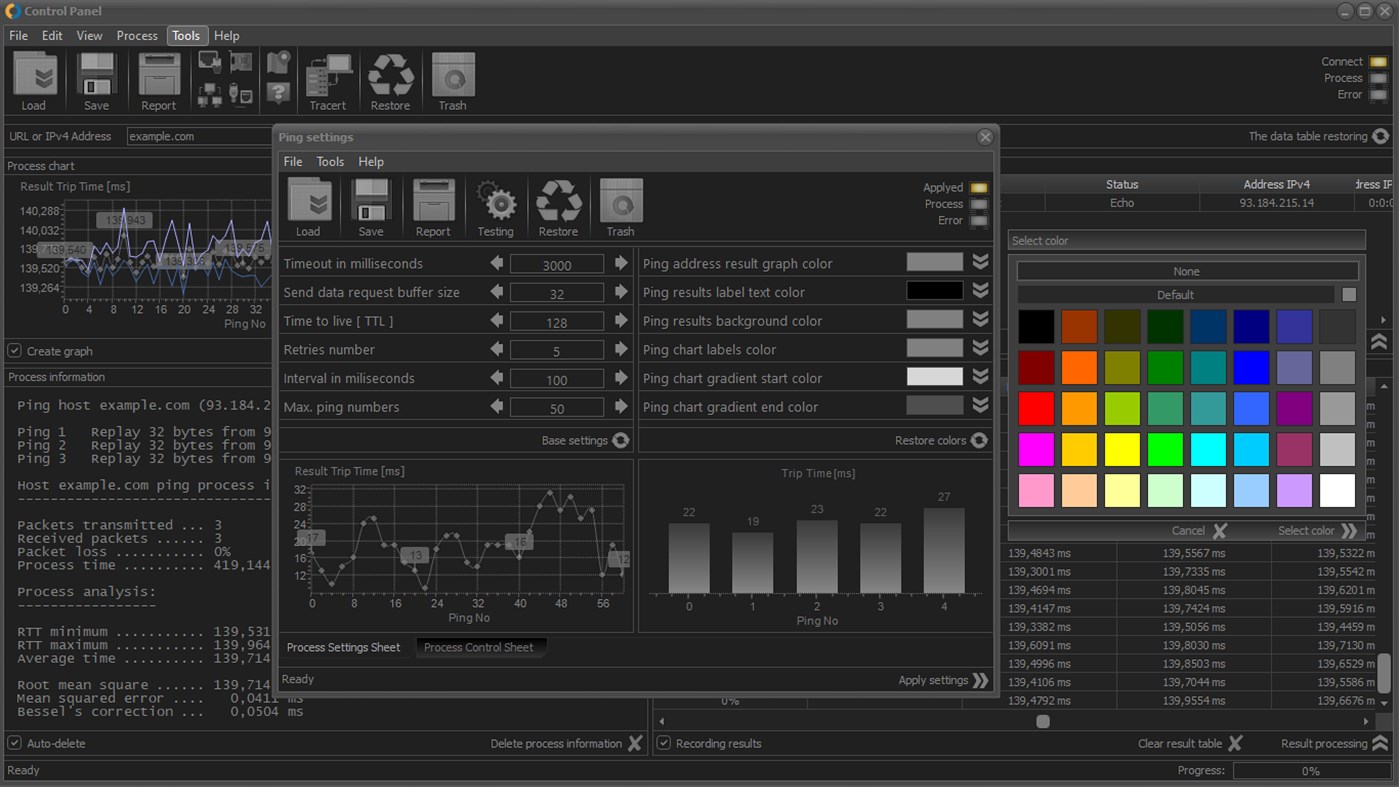Click Cancel in the Select color popup
The height and width of the screenshot is (787, 1399).
pos(1199,531)
